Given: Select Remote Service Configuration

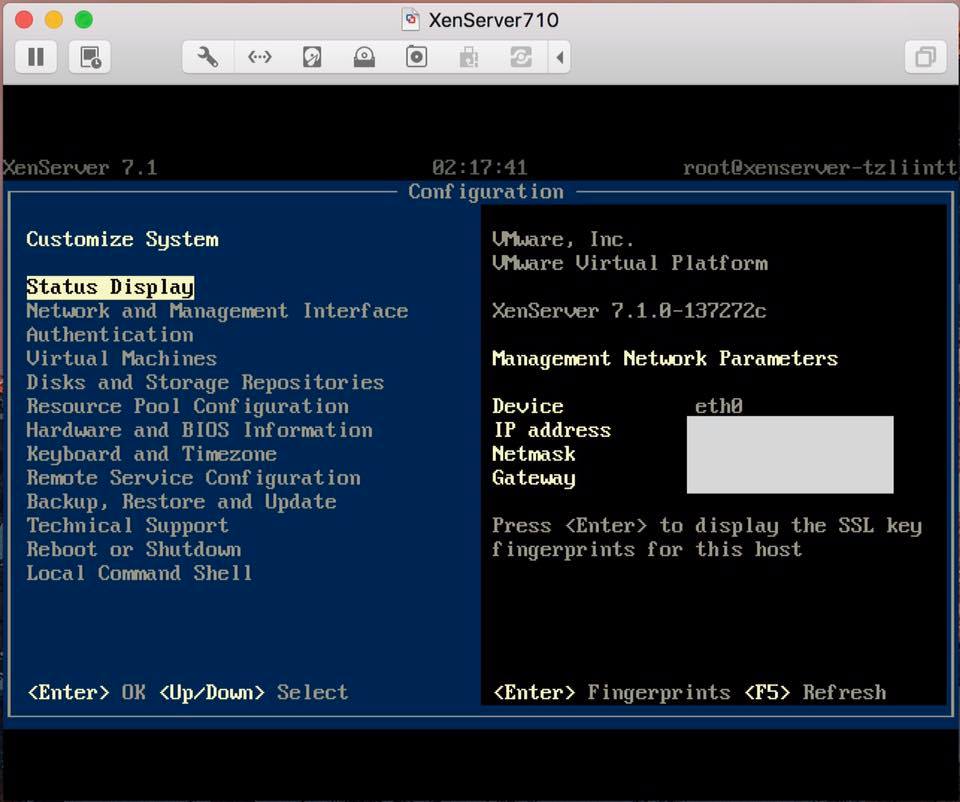Looking at the screenshot, I should (x=193, y=478).
